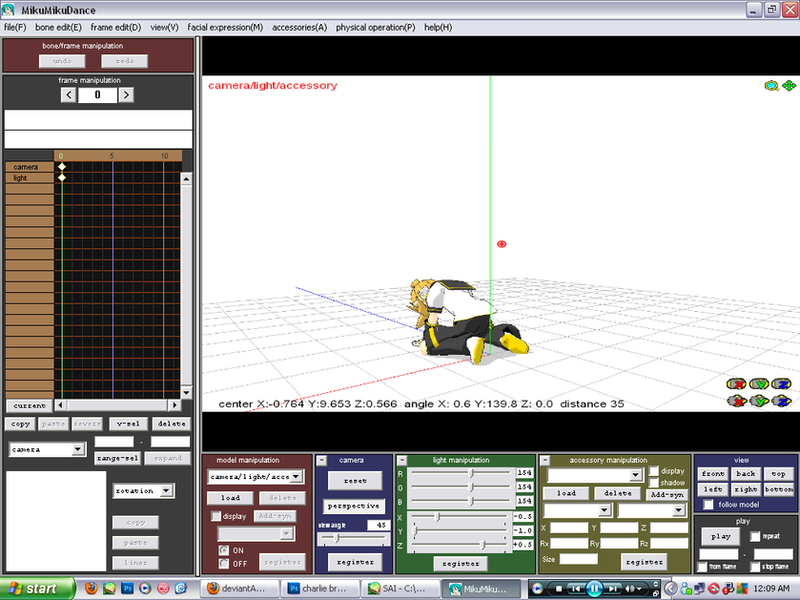
Task: Click the blue Z move-axis icon
Action: coord(781,401)
